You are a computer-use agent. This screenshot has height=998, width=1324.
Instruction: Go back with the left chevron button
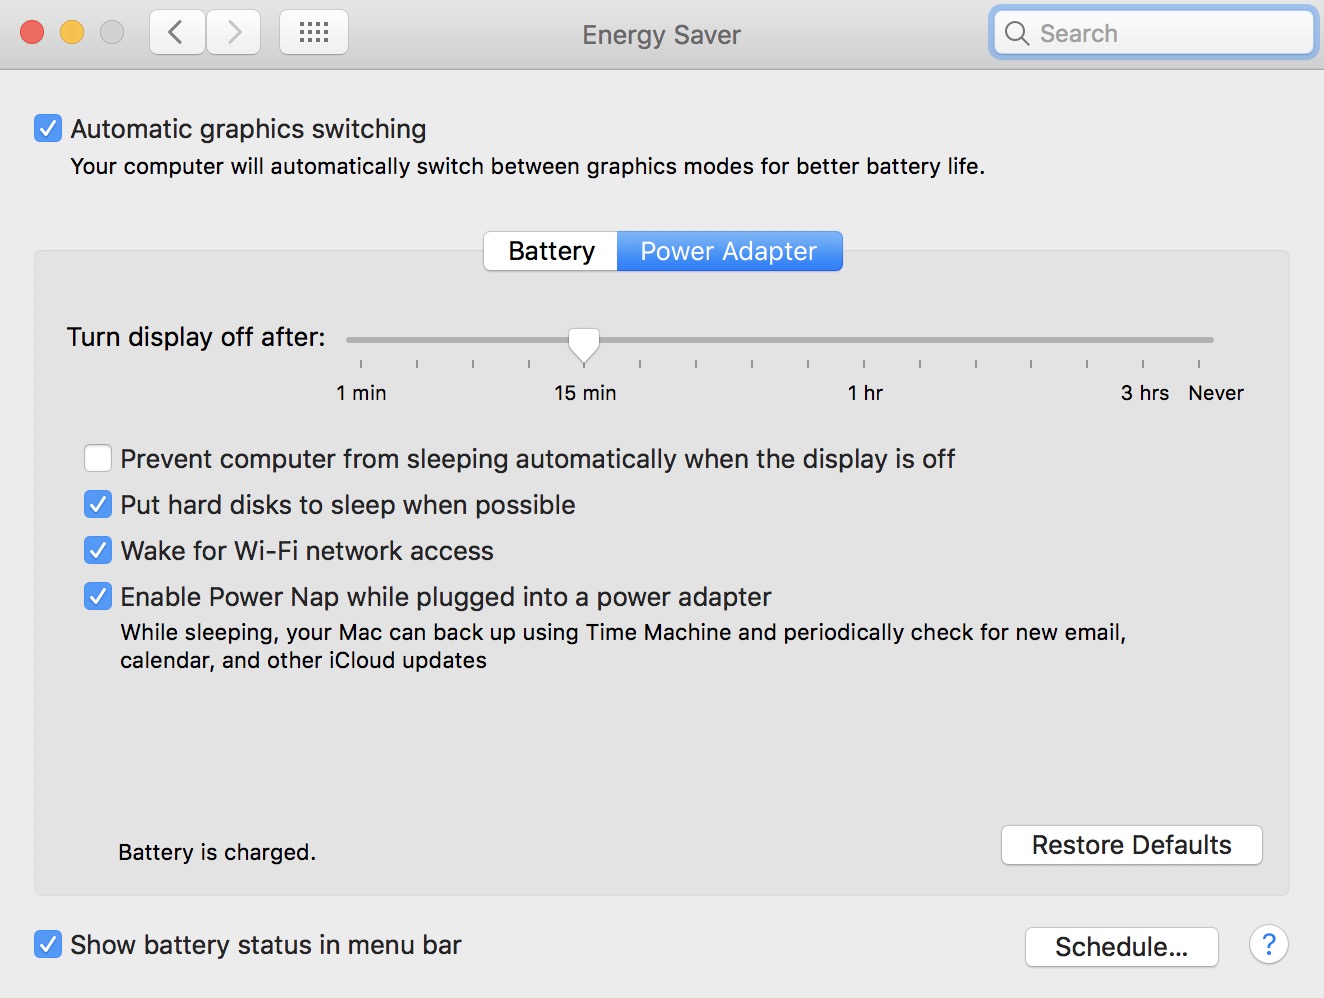click(177, 33)
